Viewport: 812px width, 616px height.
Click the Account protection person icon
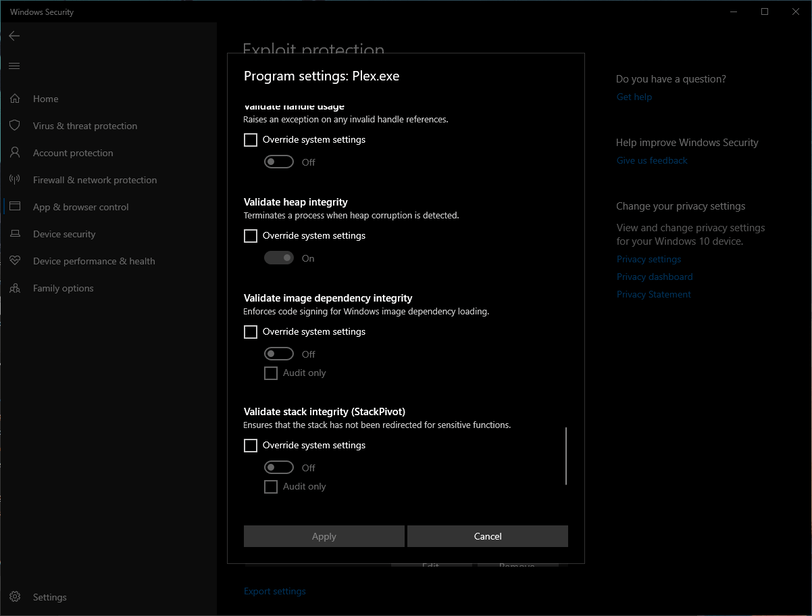point(15,152)
